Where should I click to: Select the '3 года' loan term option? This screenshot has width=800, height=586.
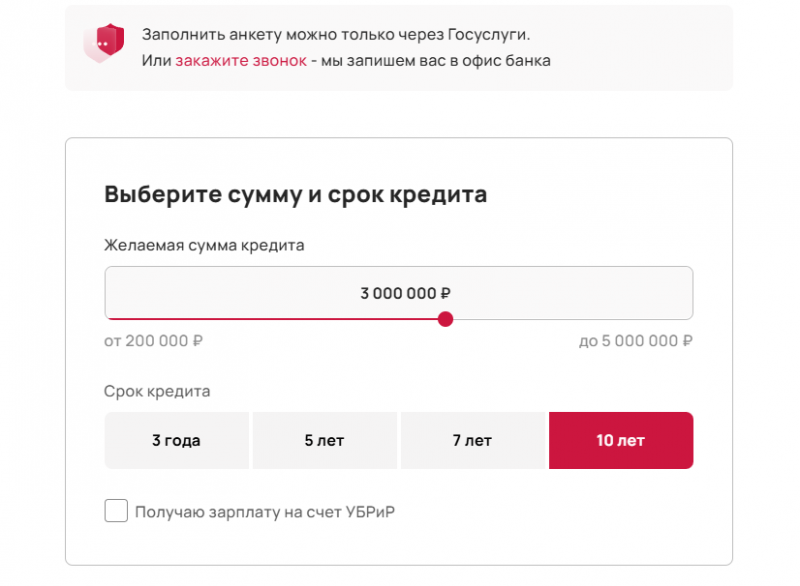pyautogui.click(x=176, y=440)
